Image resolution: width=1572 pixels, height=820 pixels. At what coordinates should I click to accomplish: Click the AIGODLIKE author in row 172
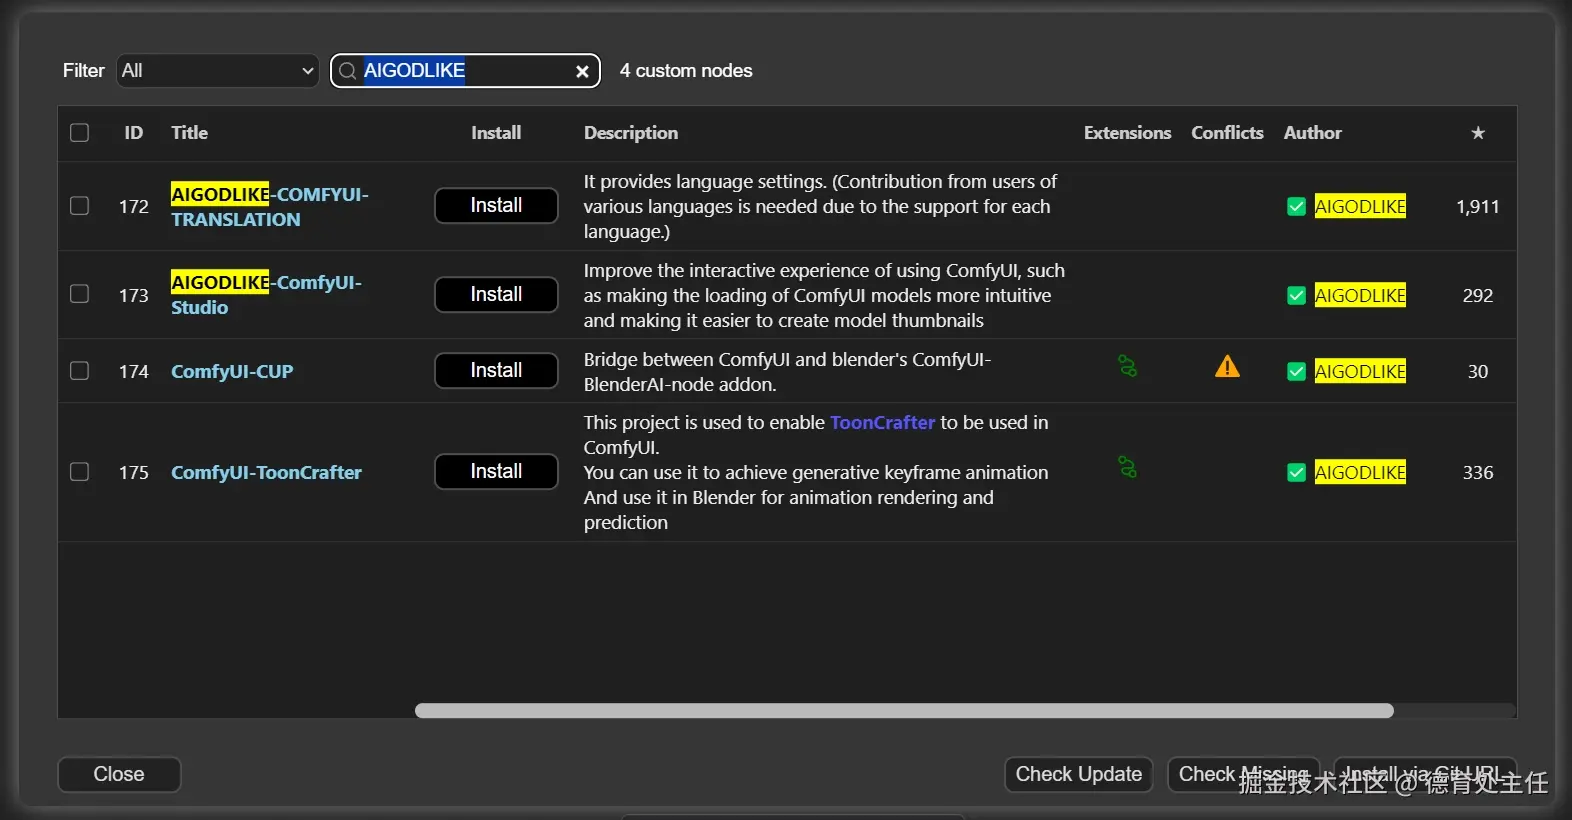point(1360,207)
